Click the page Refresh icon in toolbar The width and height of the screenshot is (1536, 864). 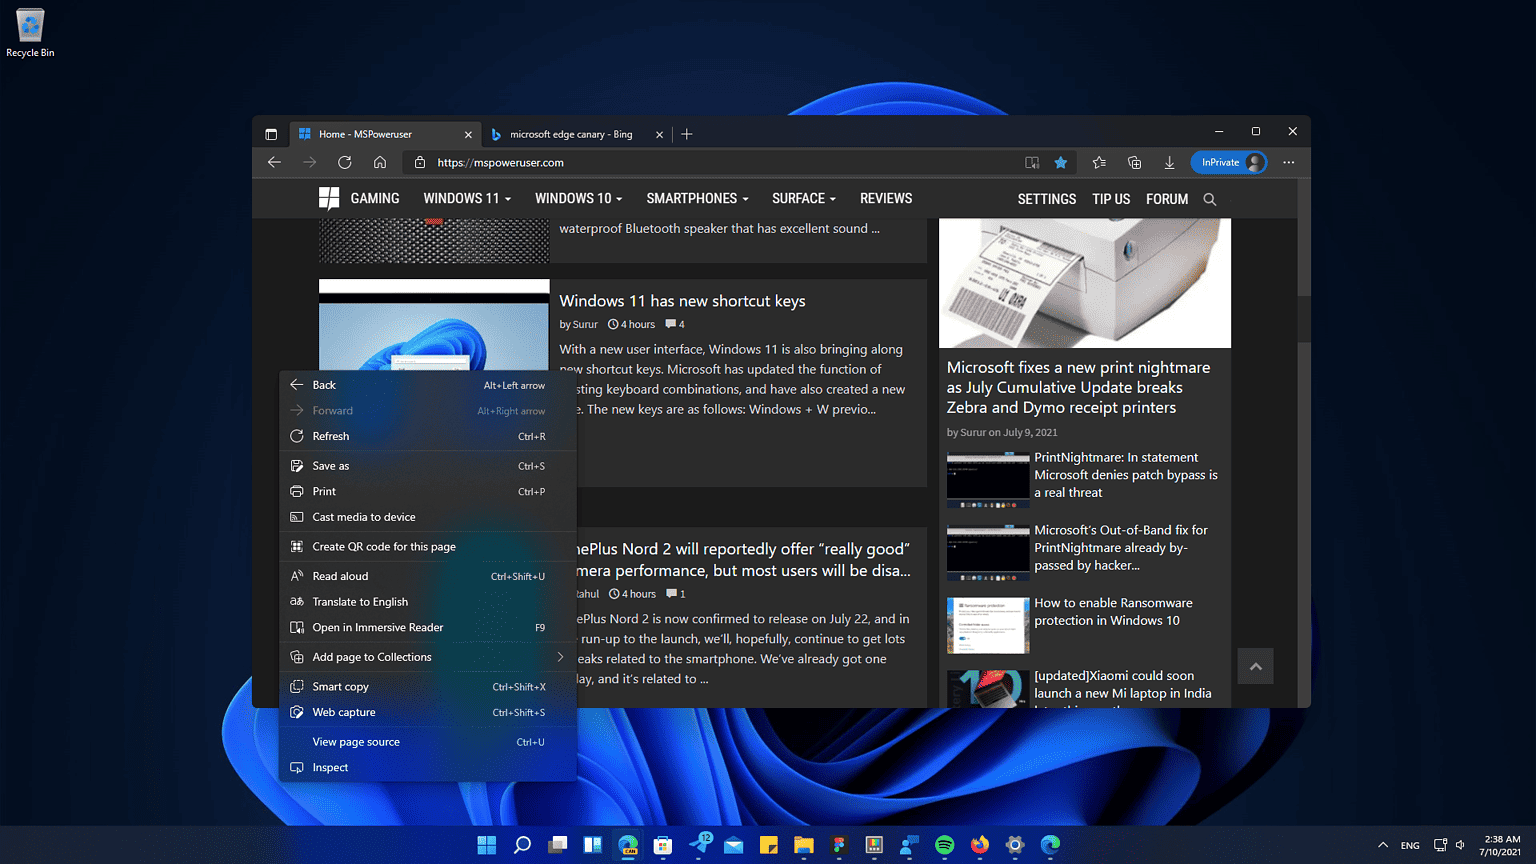[x=344, y=162]
